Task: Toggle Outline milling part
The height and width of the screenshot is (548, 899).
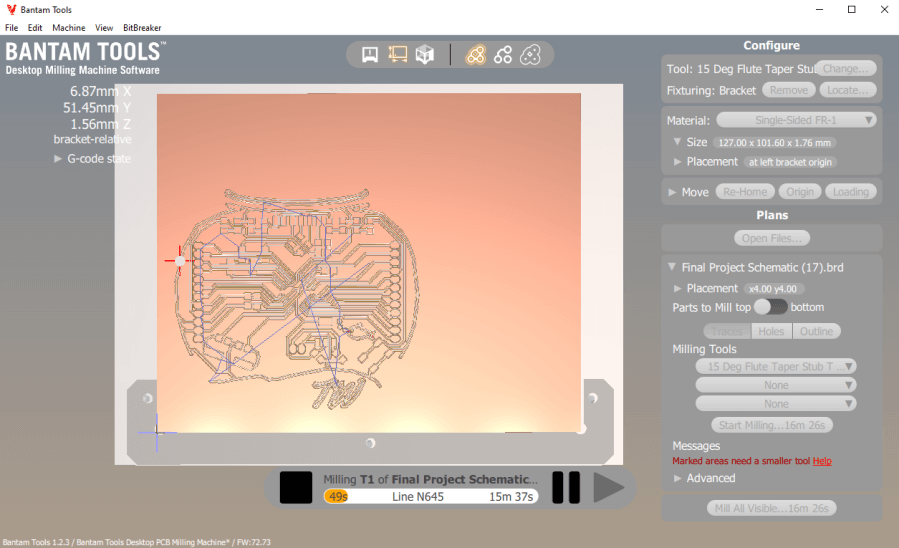Action: pyautogui.click(x=816, y=331)
